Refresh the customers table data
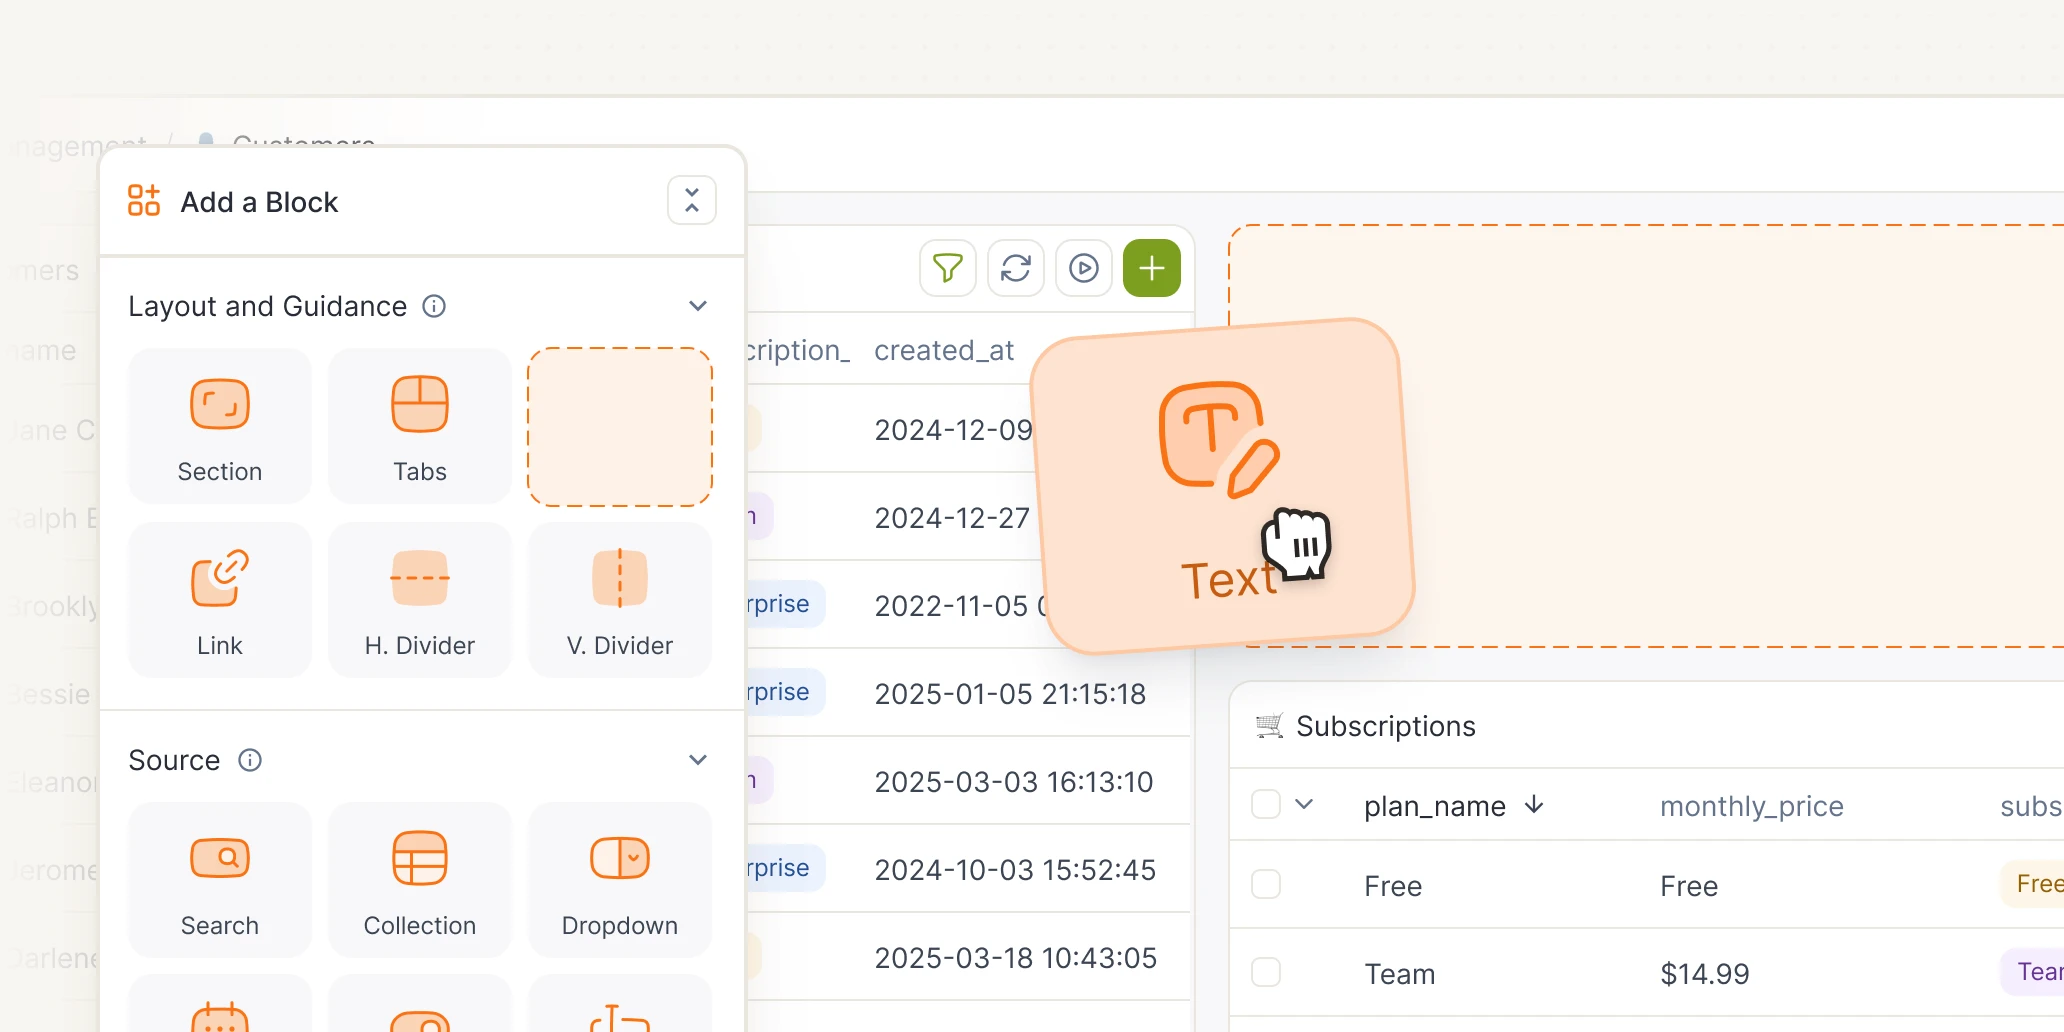 1016,268
